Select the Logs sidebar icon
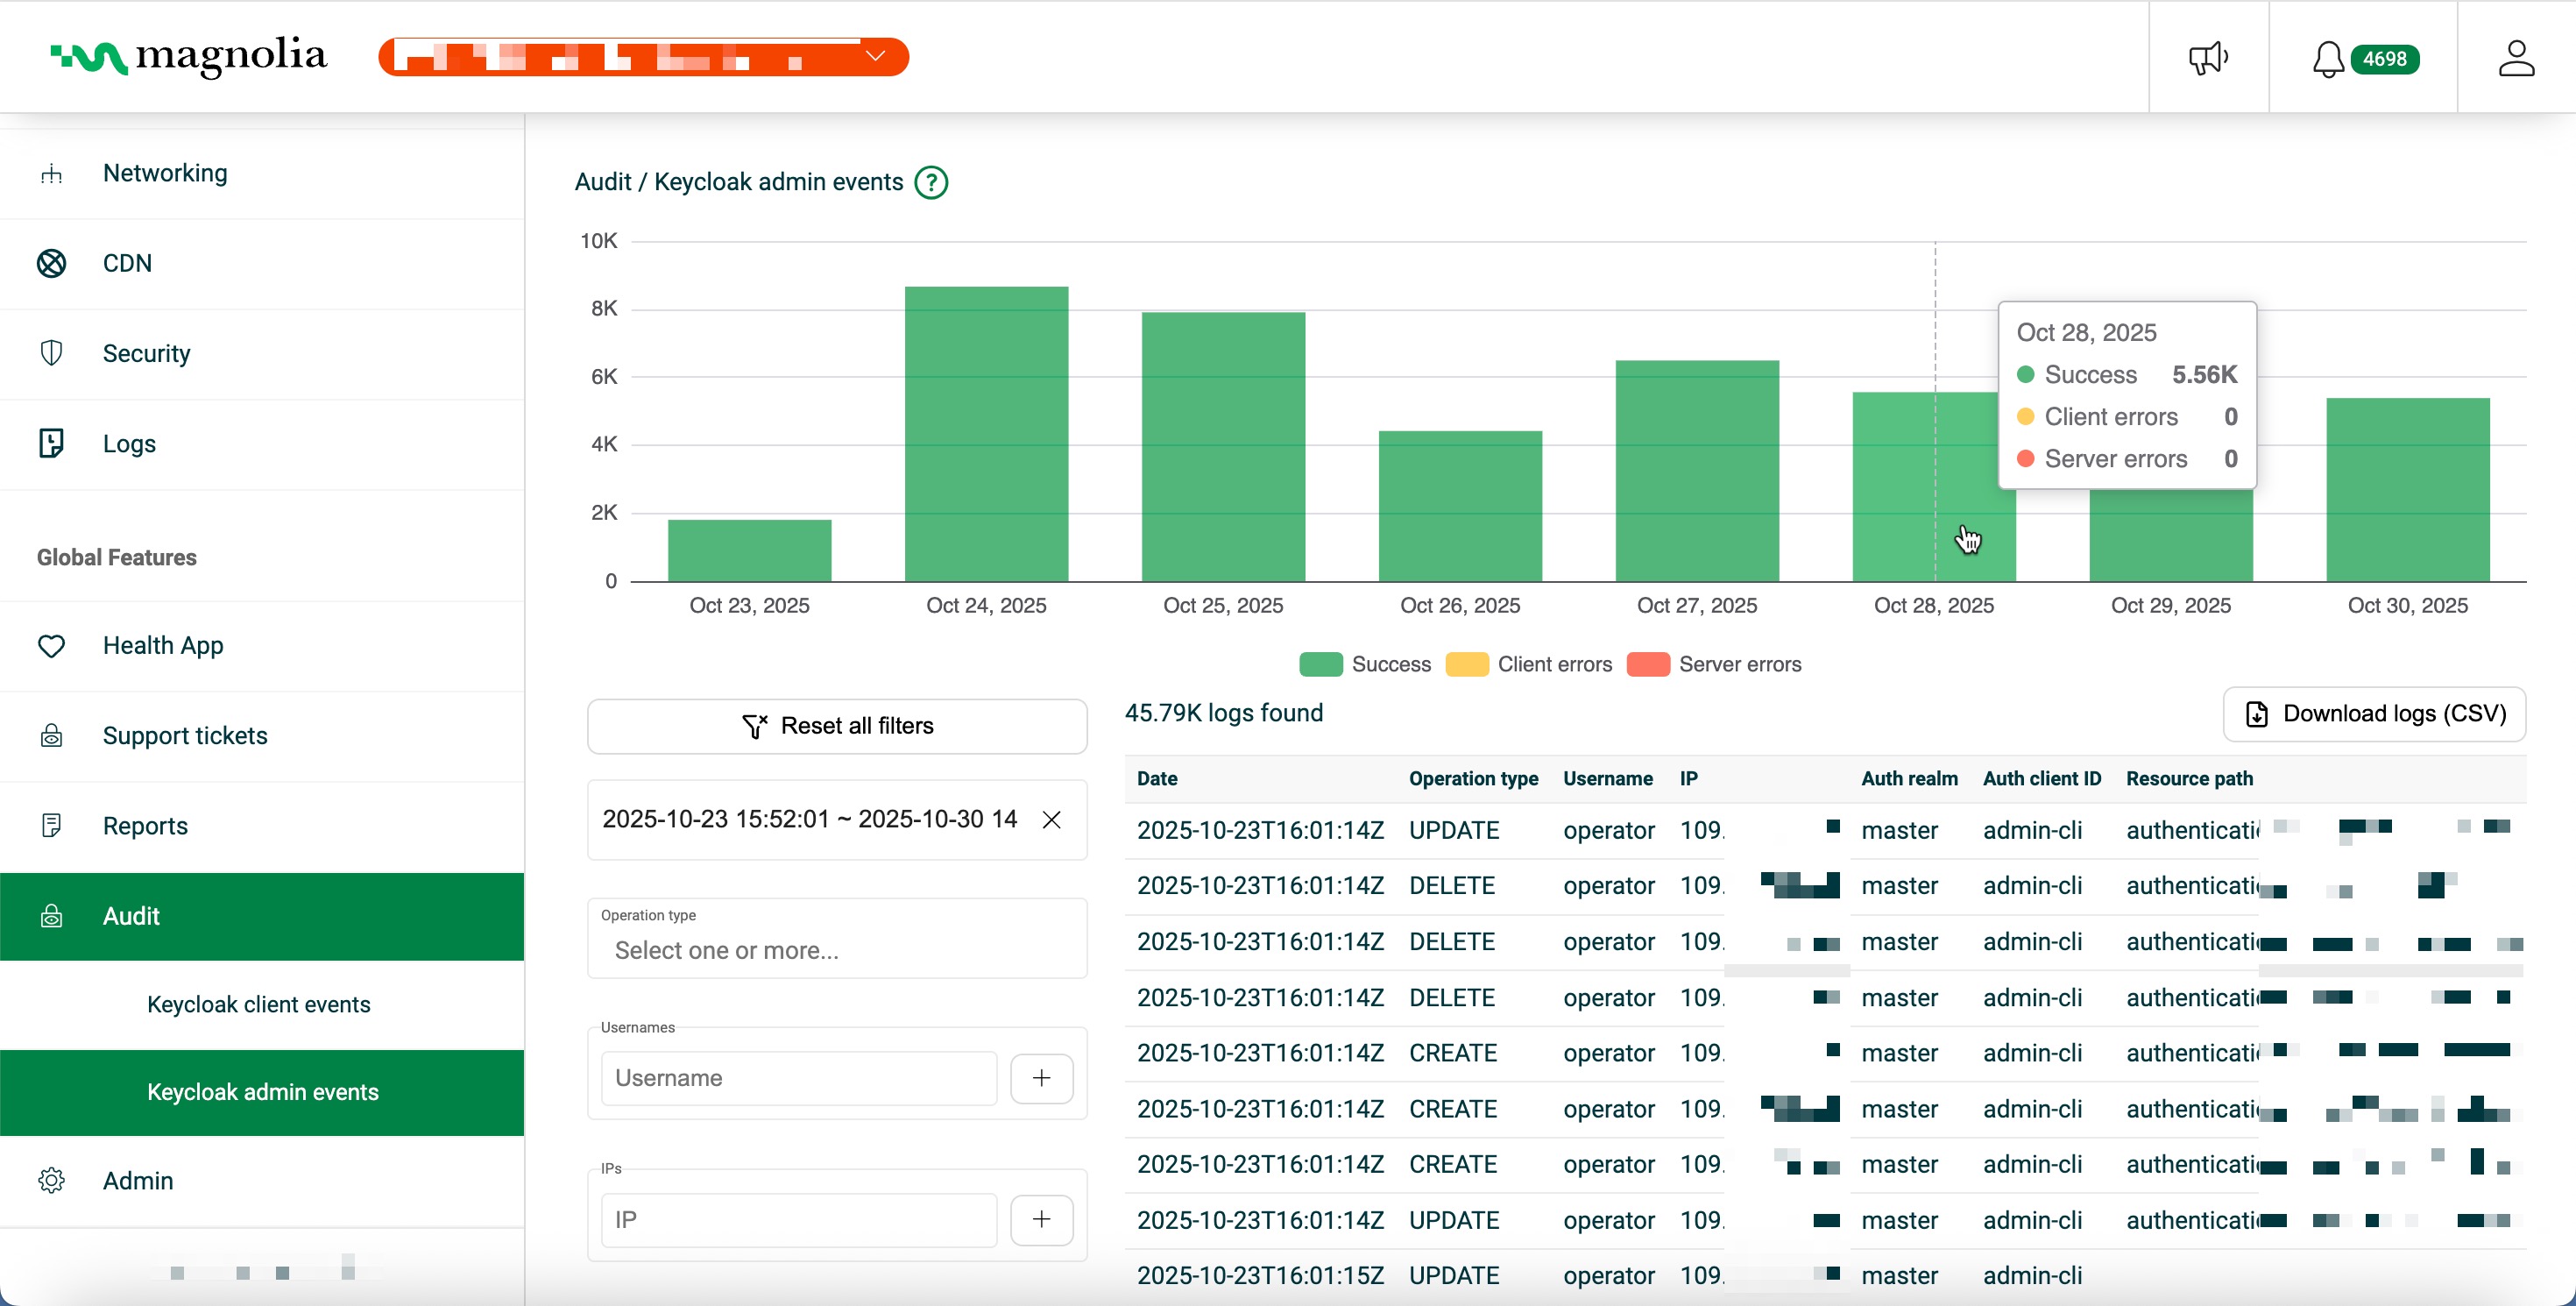2576x1306 pixels. 51,443
